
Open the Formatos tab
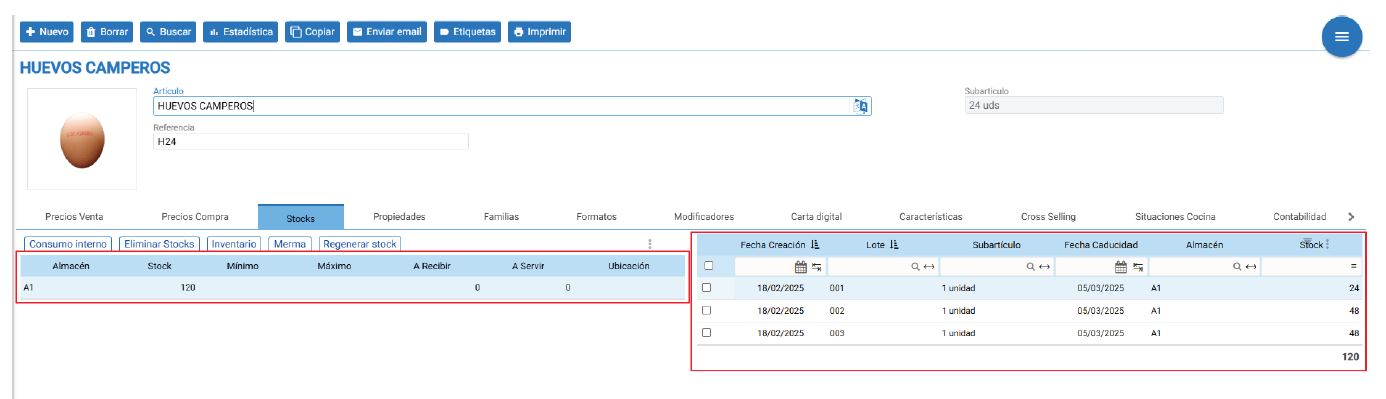[x=596, y=217]
